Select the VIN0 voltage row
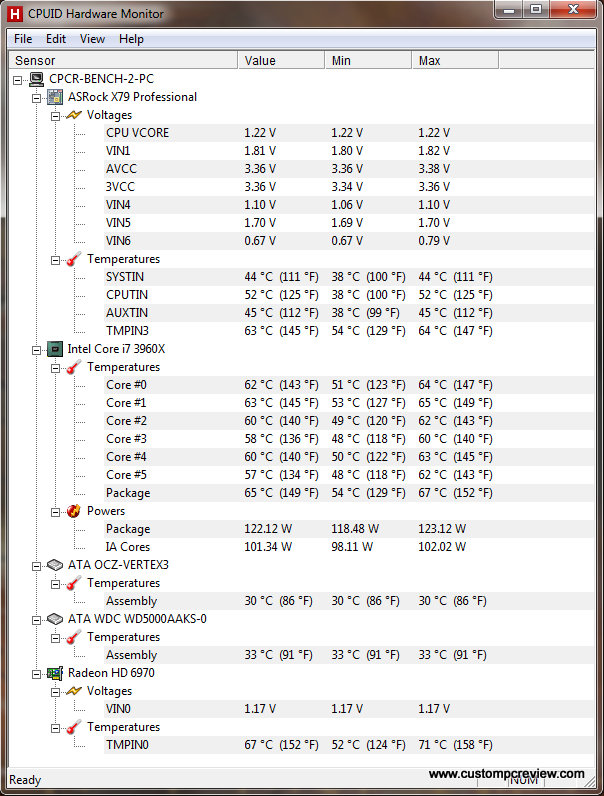The height and width of the screenshot is (796, 604). 349,709
